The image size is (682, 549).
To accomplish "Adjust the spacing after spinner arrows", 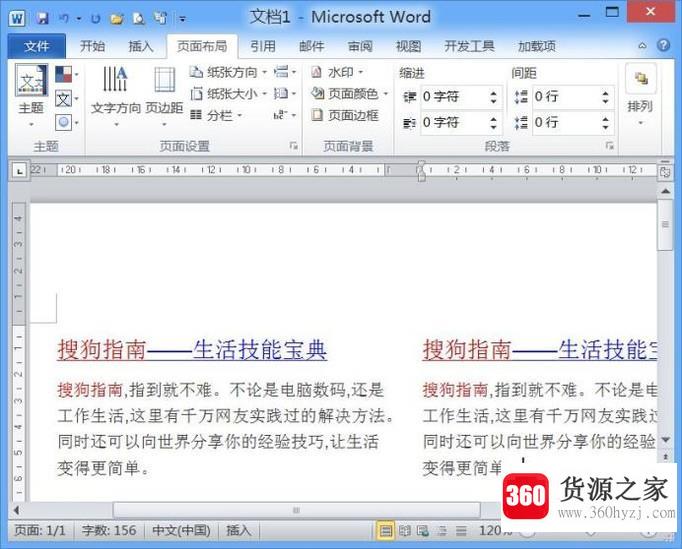I will pos(605,123).
